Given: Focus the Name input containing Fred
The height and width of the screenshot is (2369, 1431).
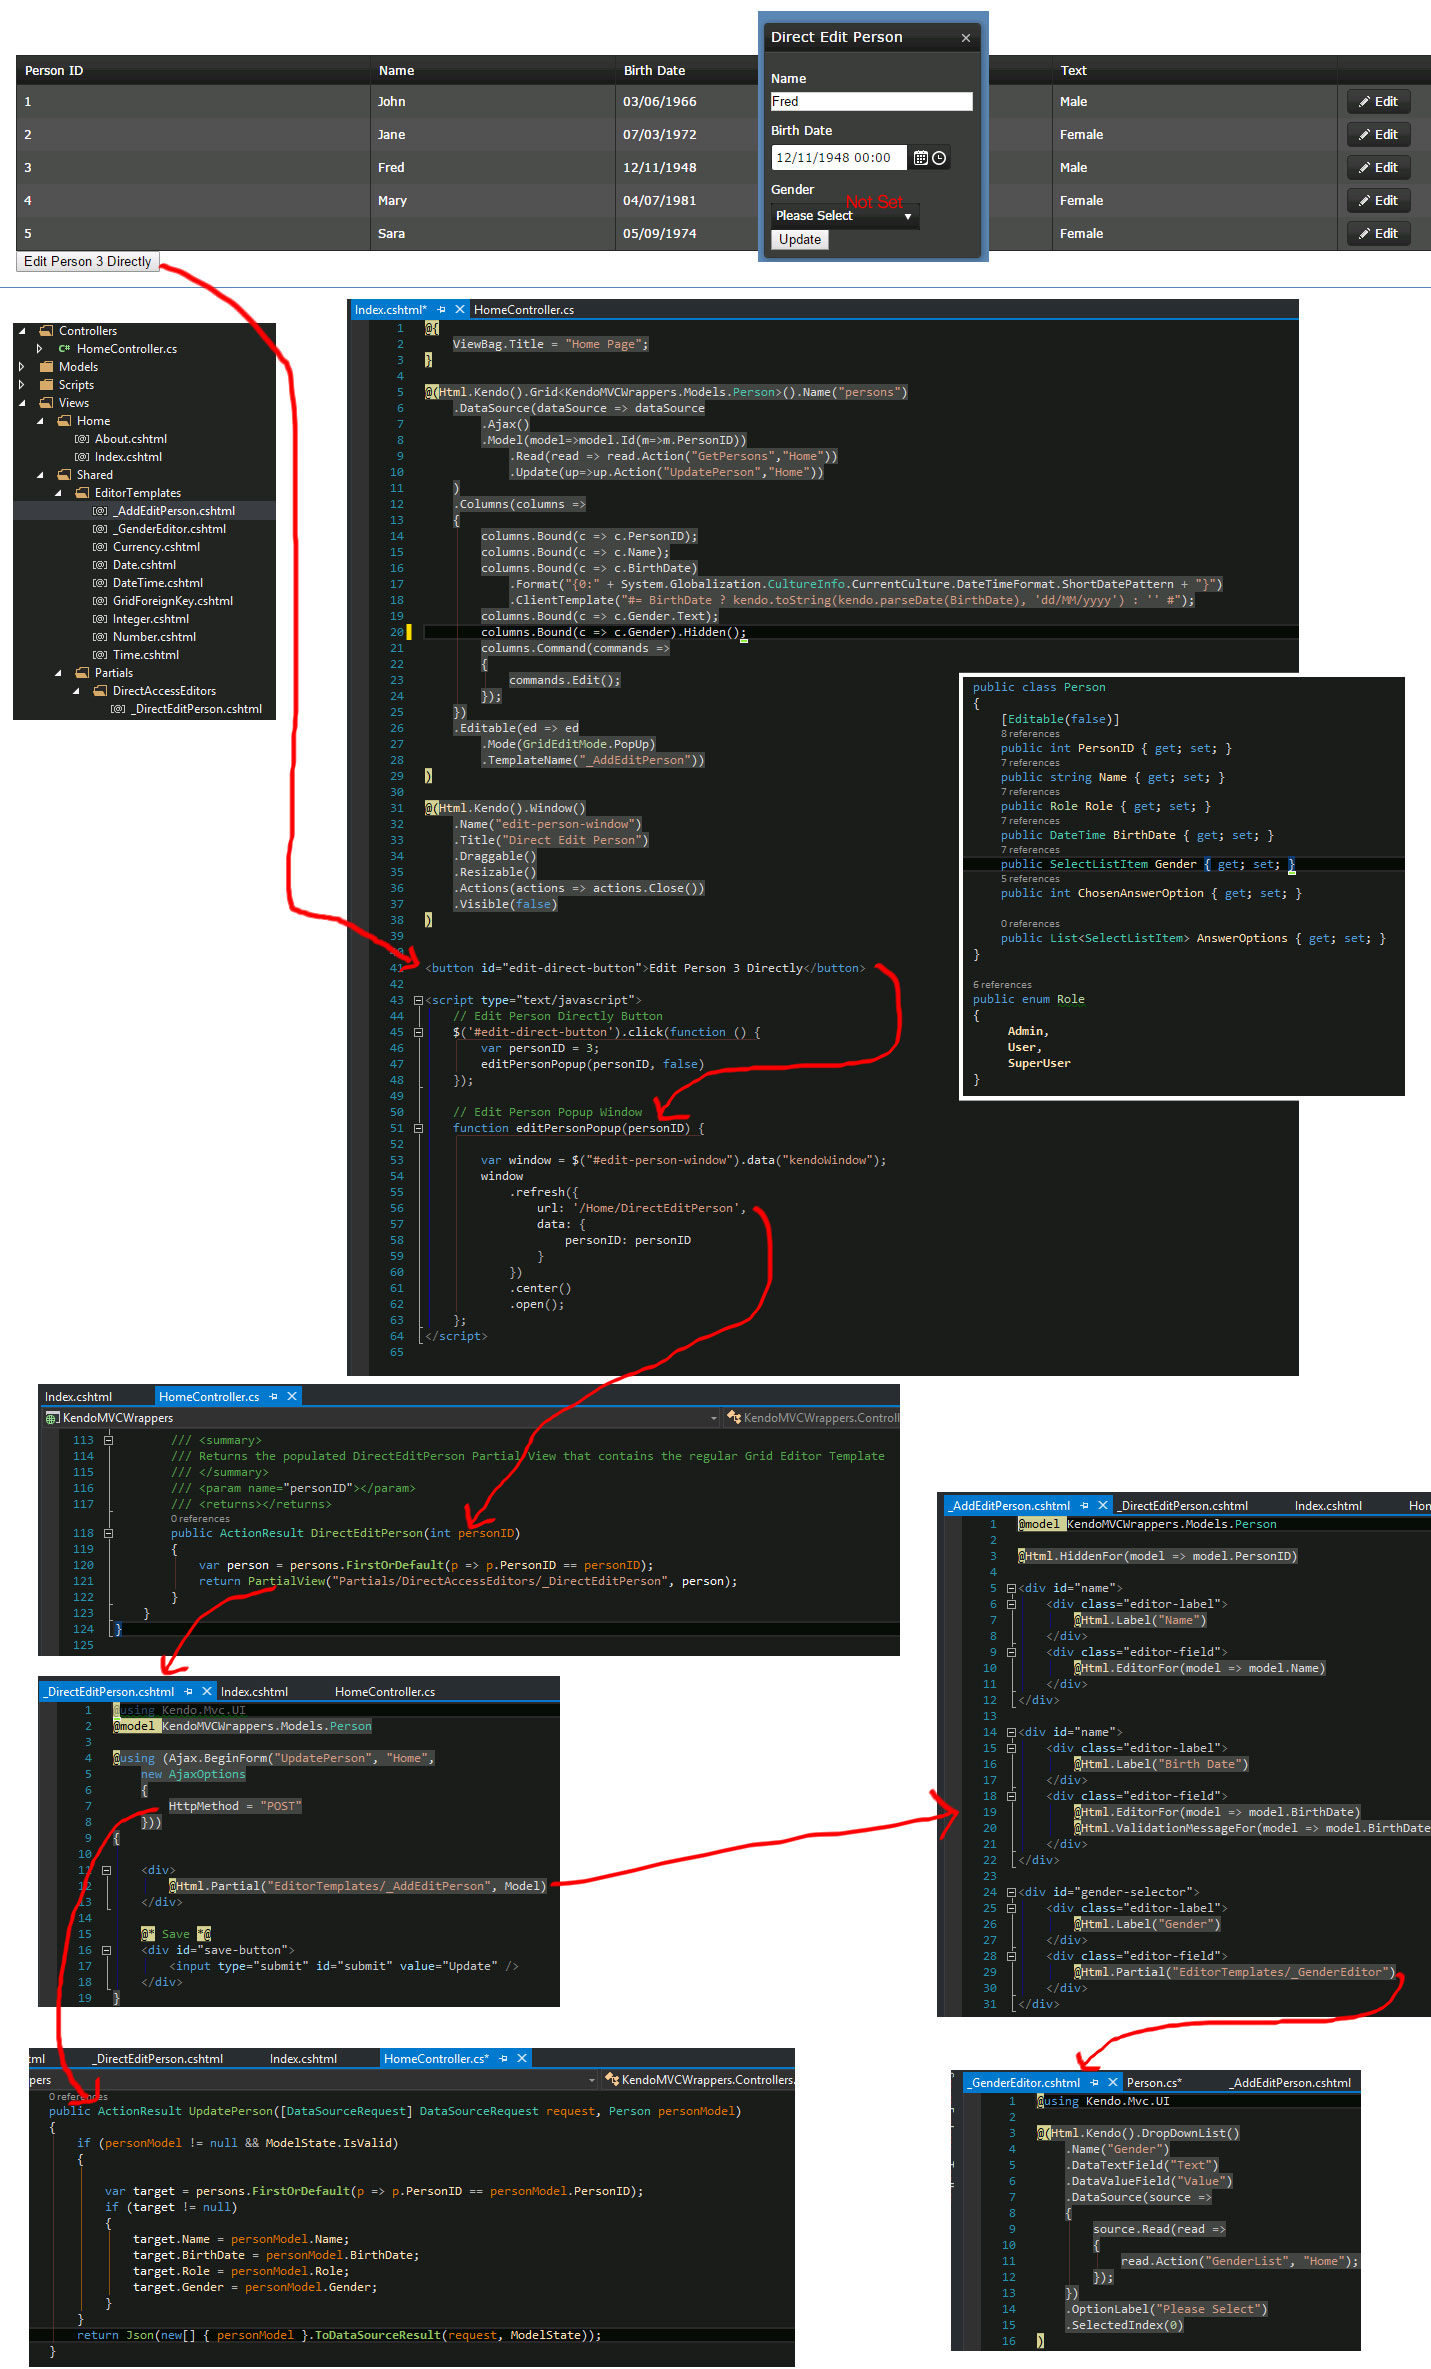Looking at the screenshot, I should [872, 102].
